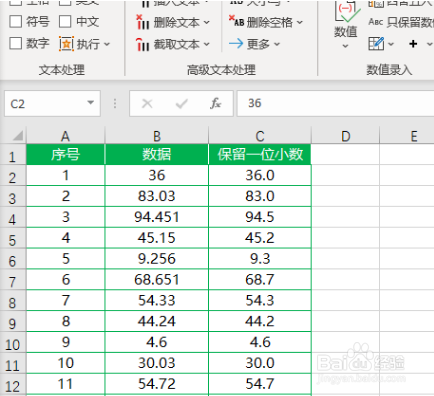Screen dimensions: 434x396
Task: Click the 更多 arrow icon
Action: (236, 44)
